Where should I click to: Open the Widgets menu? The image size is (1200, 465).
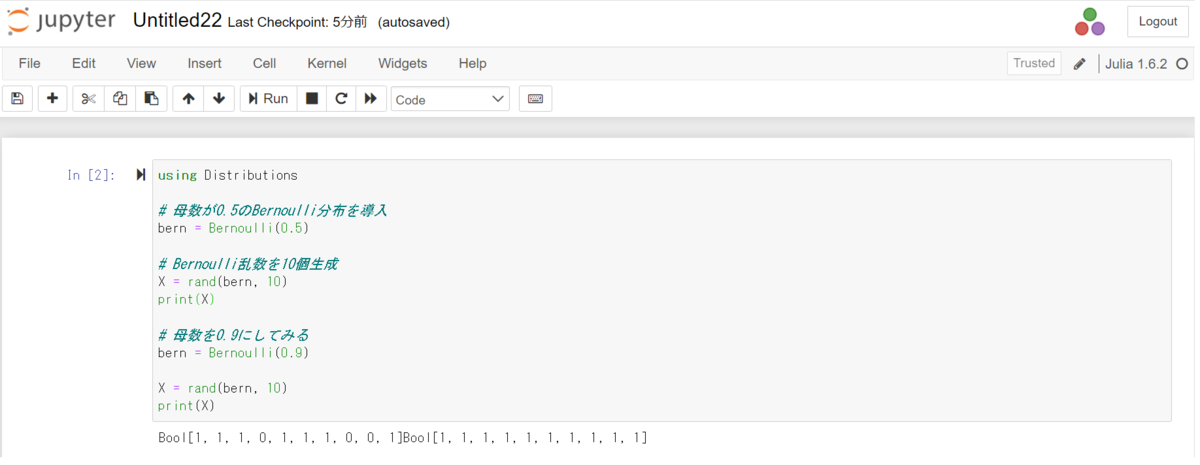tap(403, 63)
